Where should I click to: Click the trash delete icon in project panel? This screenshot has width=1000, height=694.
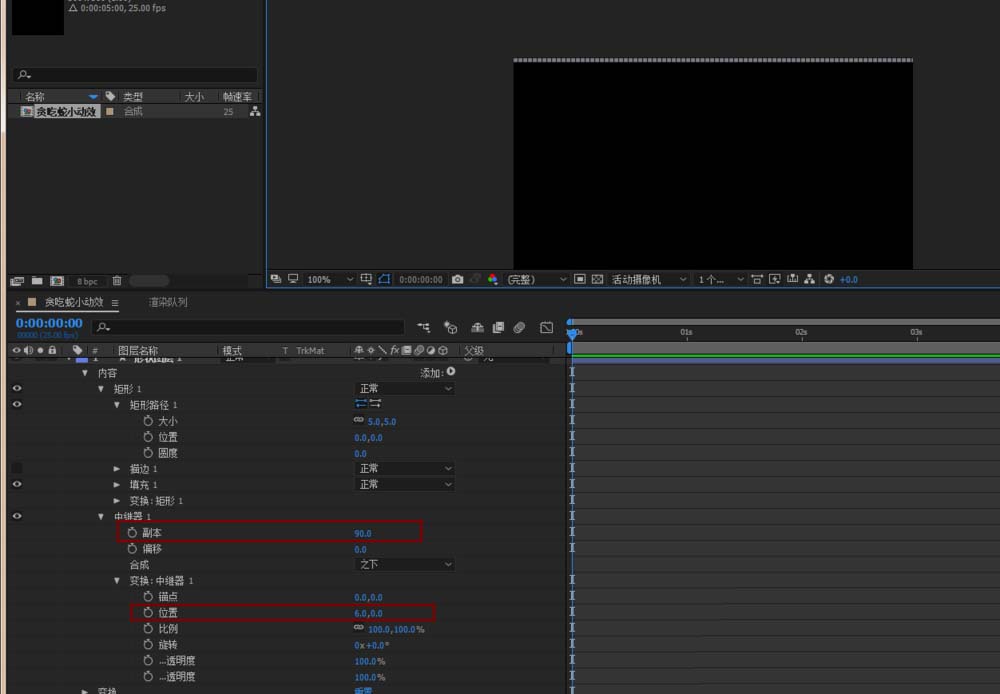tap(117, 281)
